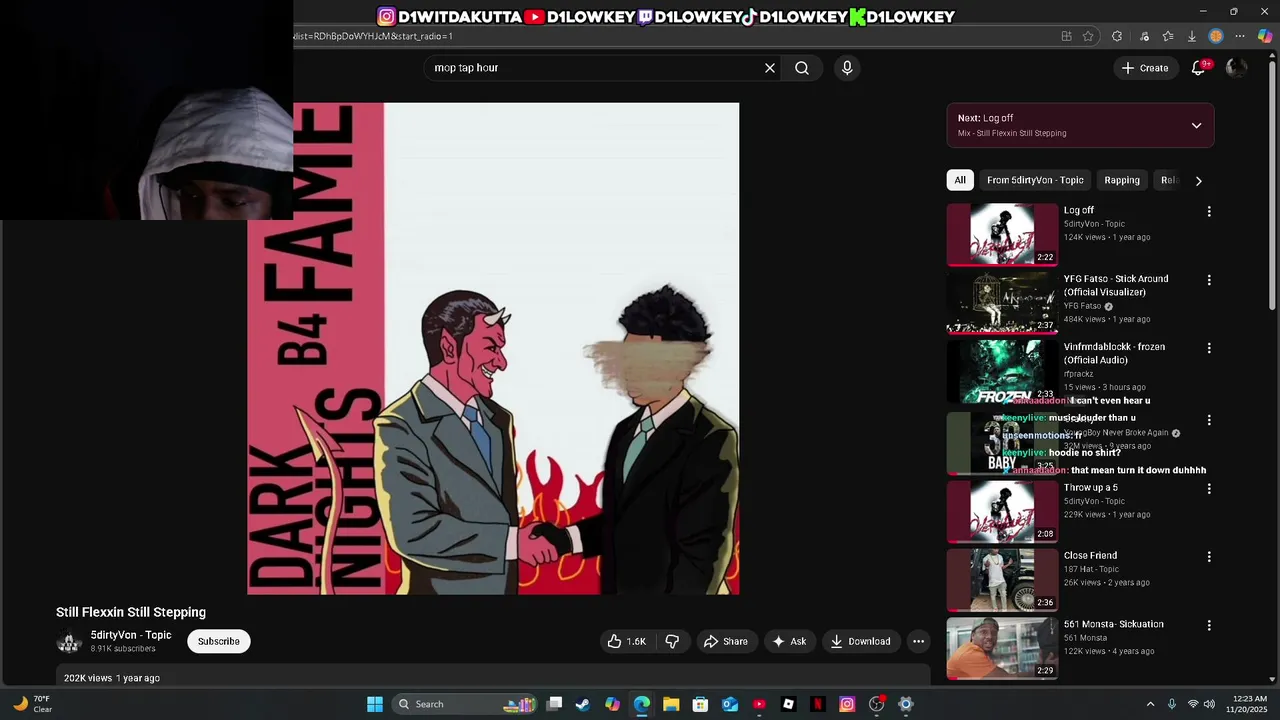1280x720 pixels.
Task: Open File Explorer from the taskbar
Action: point(671,704)
